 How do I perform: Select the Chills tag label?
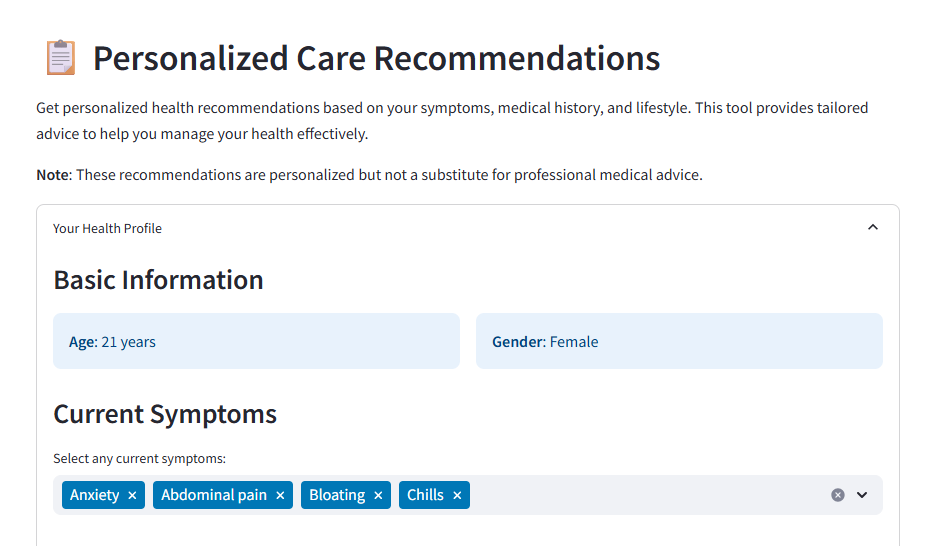coord(425,495)
